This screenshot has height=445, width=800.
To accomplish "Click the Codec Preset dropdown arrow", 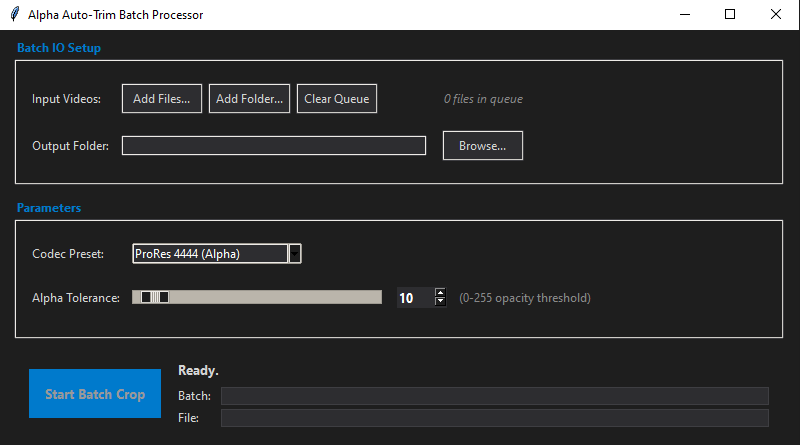I will pos(295,254).
